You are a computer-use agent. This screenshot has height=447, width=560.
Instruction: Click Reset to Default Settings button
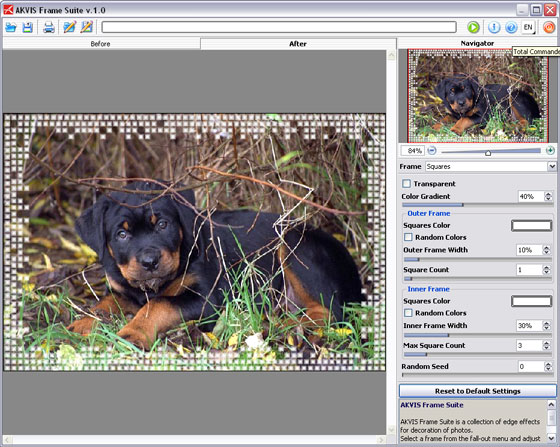tap(478, 391)
